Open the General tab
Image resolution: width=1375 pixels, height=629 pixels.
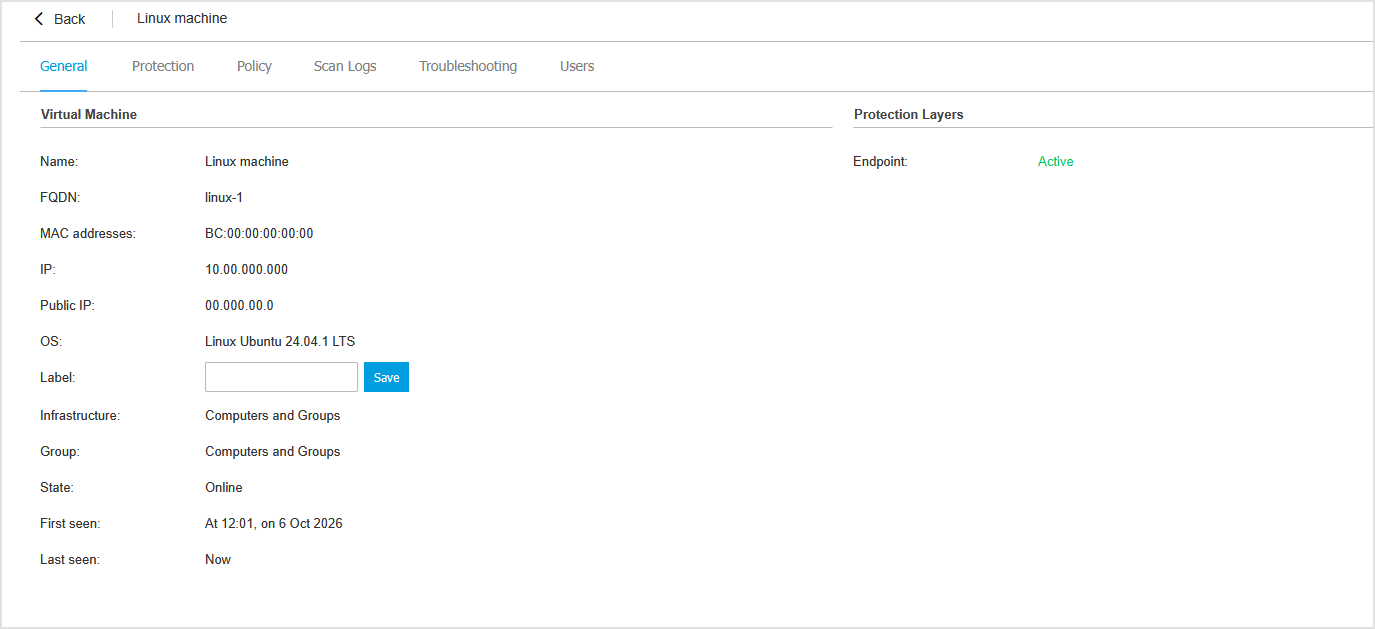64,66
